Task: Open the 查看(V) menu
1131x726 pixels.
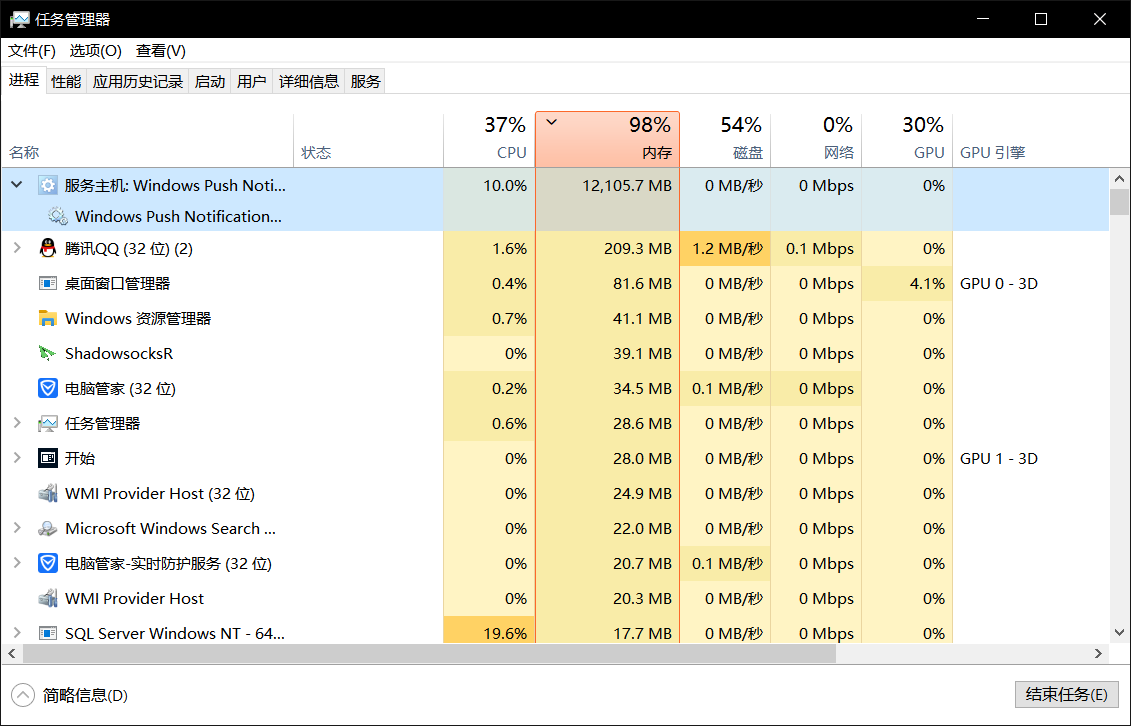Action: [x=161, y=50]
